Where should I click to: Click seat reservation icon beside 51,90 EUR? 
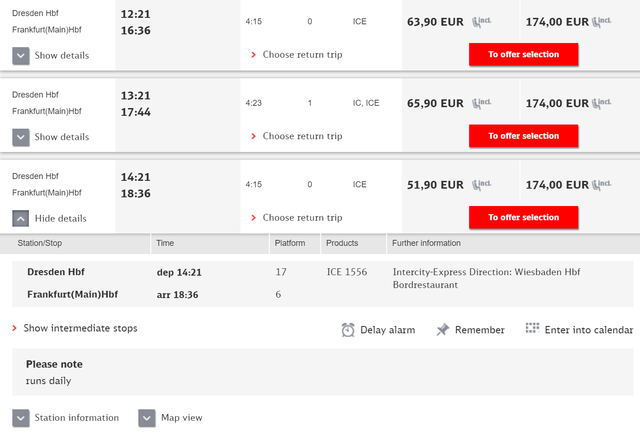482,185
